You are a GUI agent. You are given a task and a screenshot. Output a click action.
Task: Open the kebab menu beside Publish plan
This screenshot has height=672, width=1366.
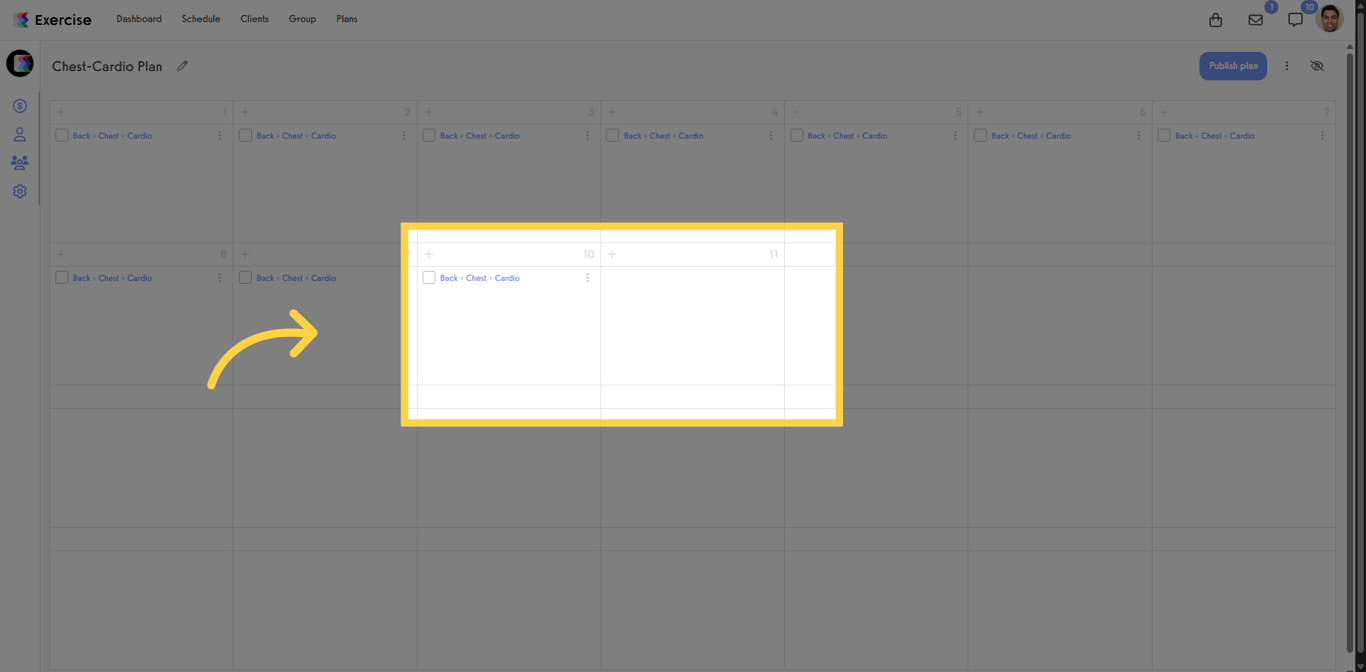(1286, 65)
